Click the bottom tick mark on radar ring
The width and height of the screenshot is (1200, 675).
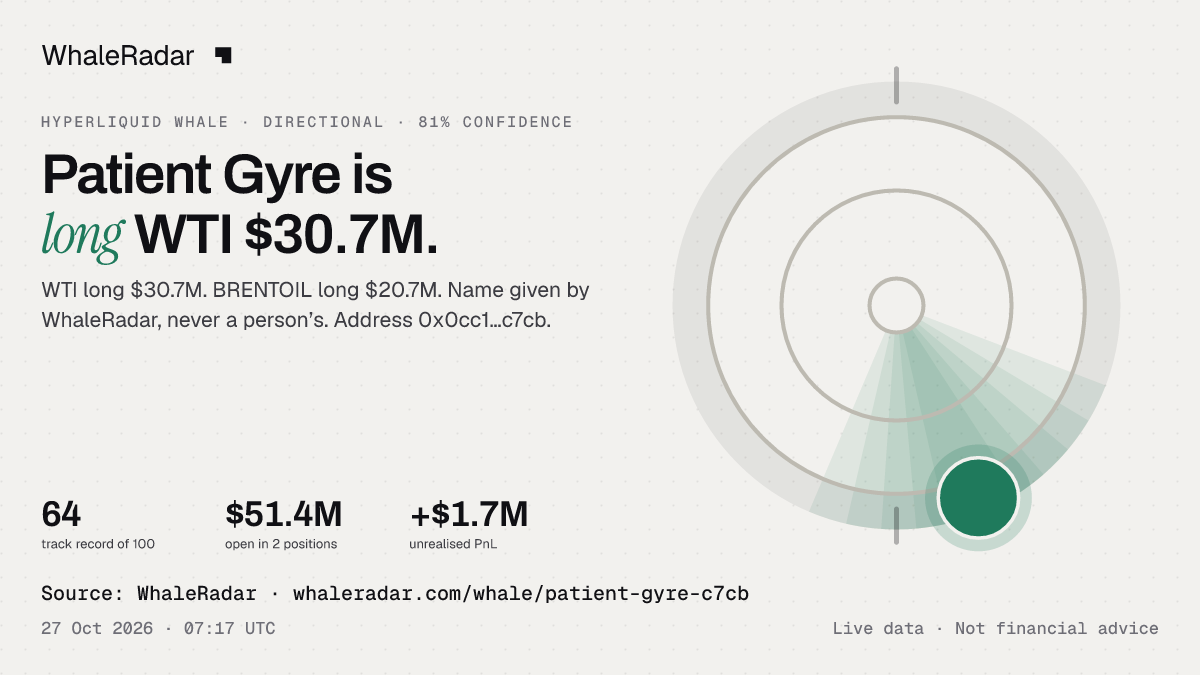(x=896, y=525)
